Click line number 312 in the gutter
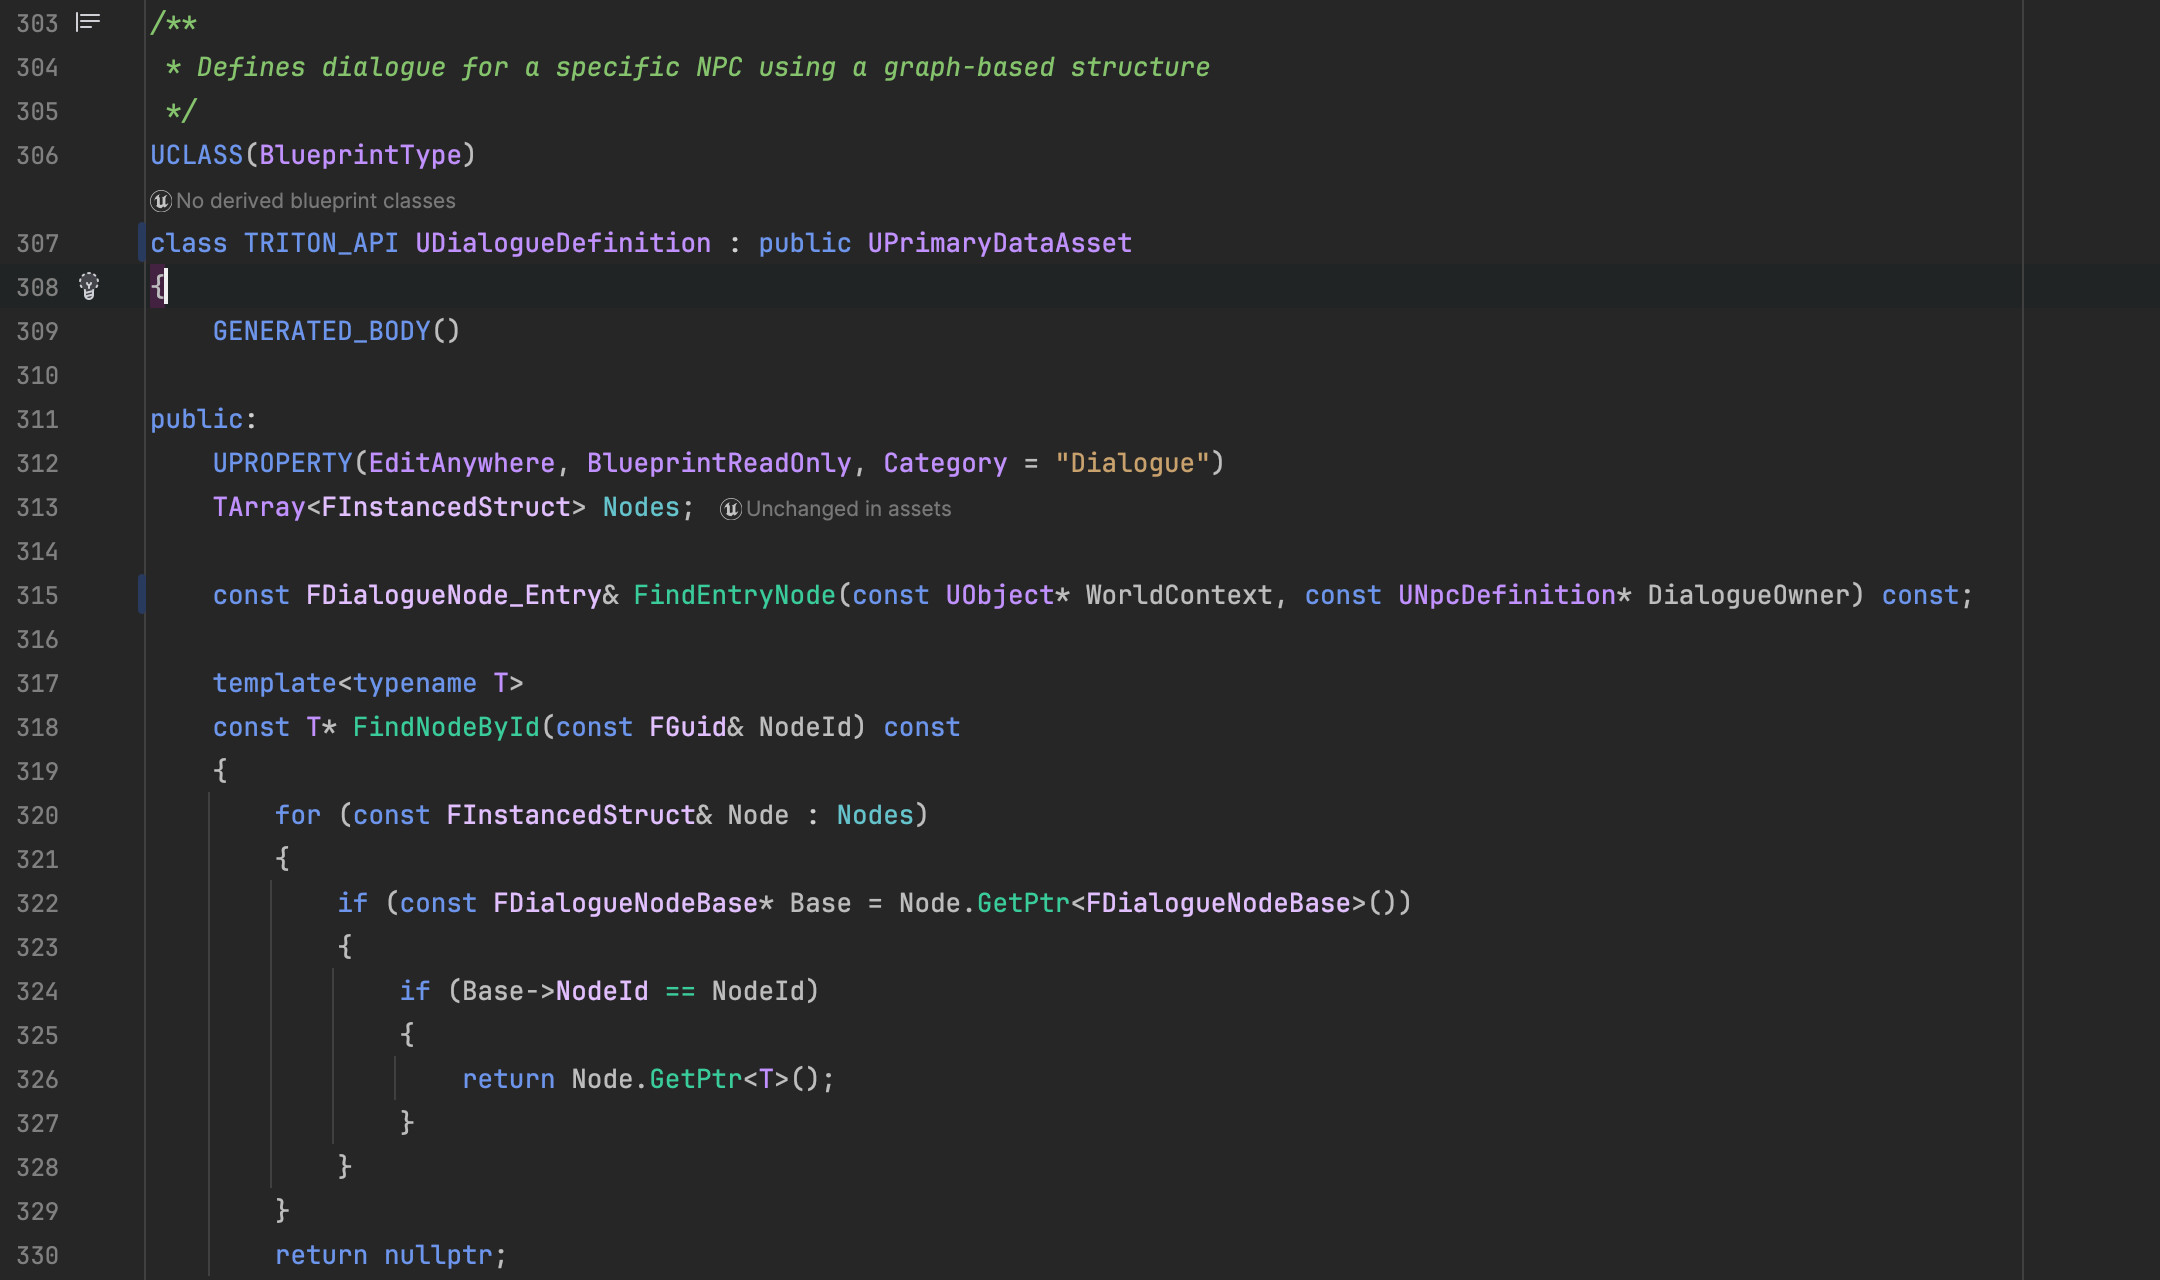This screenshot has height=1280, width=2160. (37, 463)
